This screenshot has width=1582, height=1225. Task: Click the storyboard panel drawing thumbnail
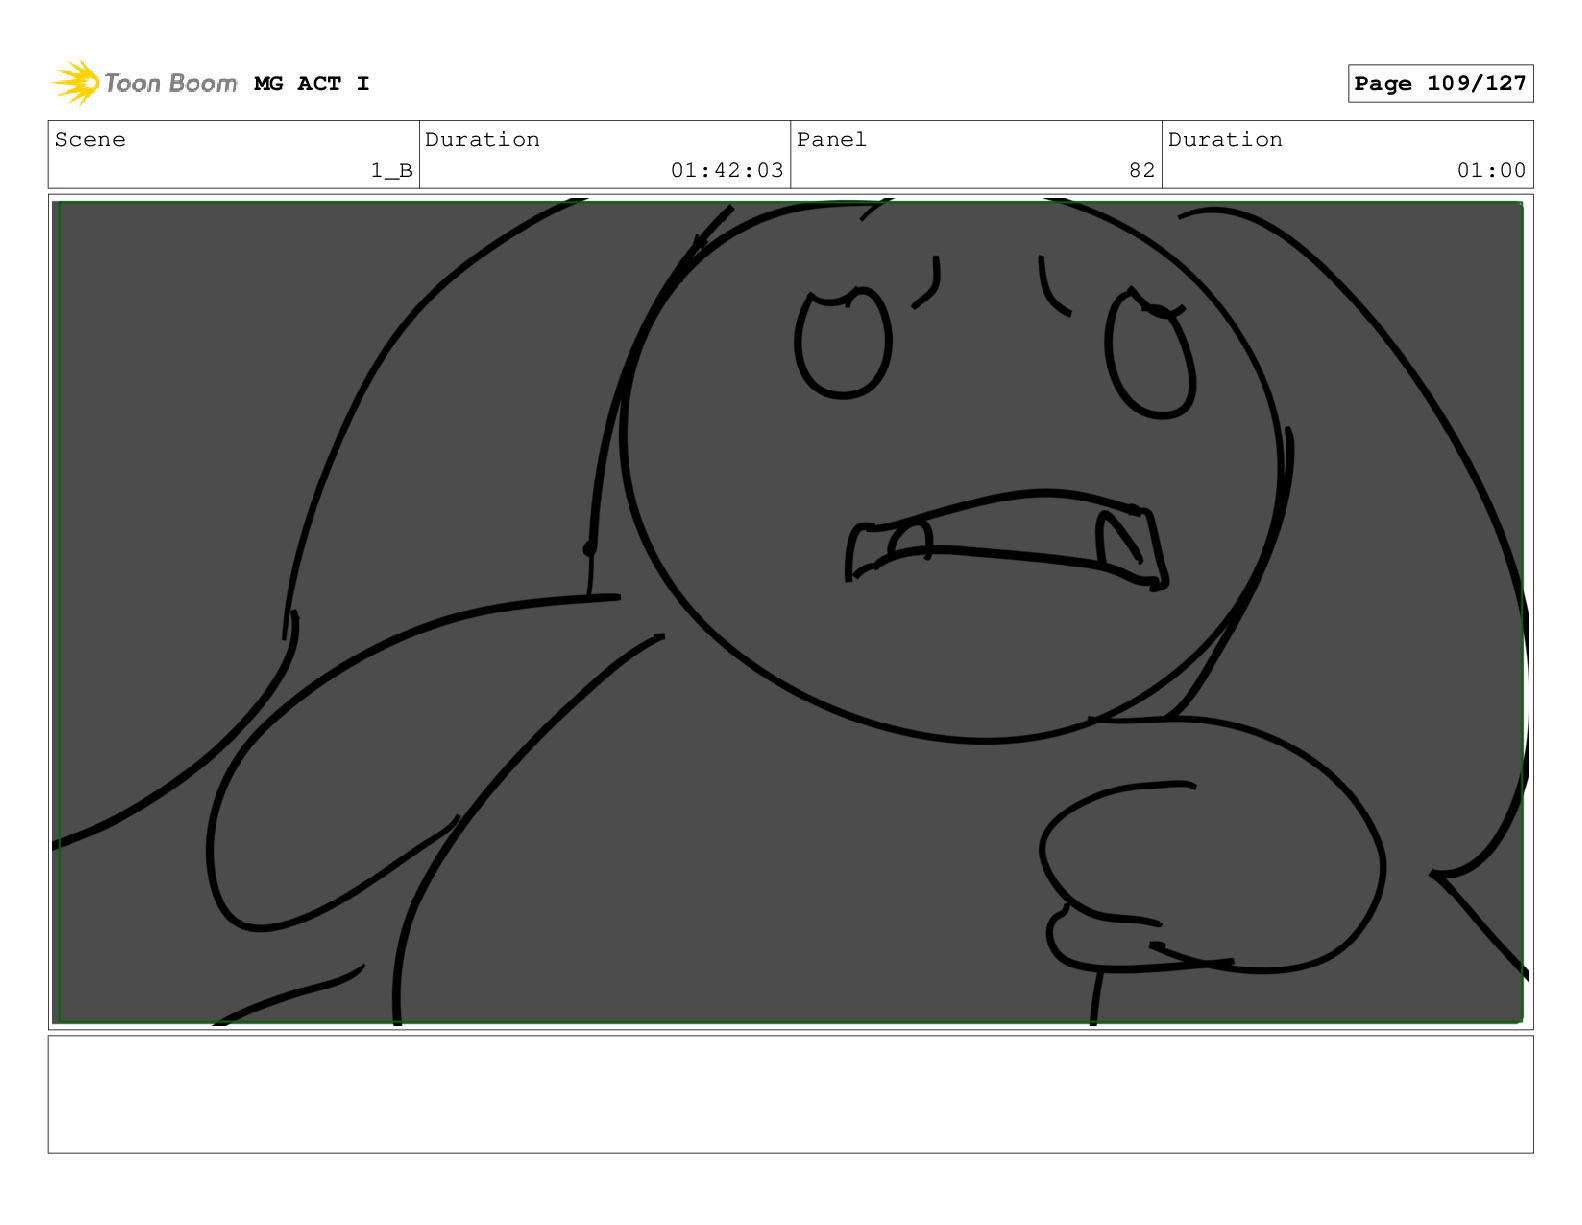pos(790,612)
